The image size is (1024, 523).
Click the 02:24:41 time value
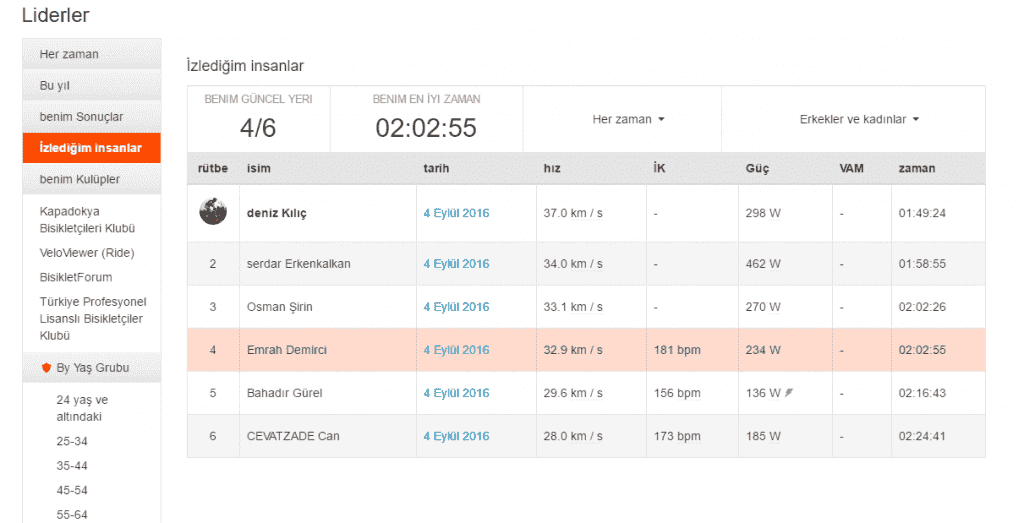[x=922, y=436]
